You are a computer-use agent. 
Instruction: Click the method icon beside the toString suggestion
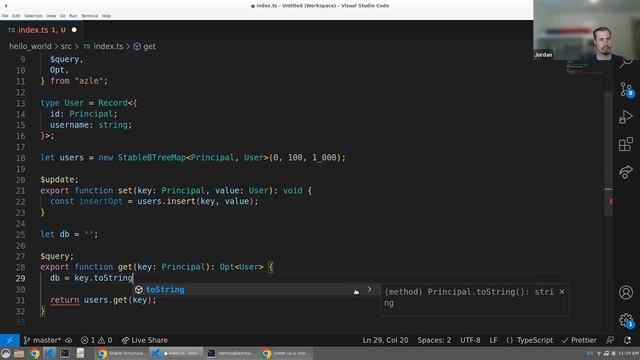click(x=139, y=290)
